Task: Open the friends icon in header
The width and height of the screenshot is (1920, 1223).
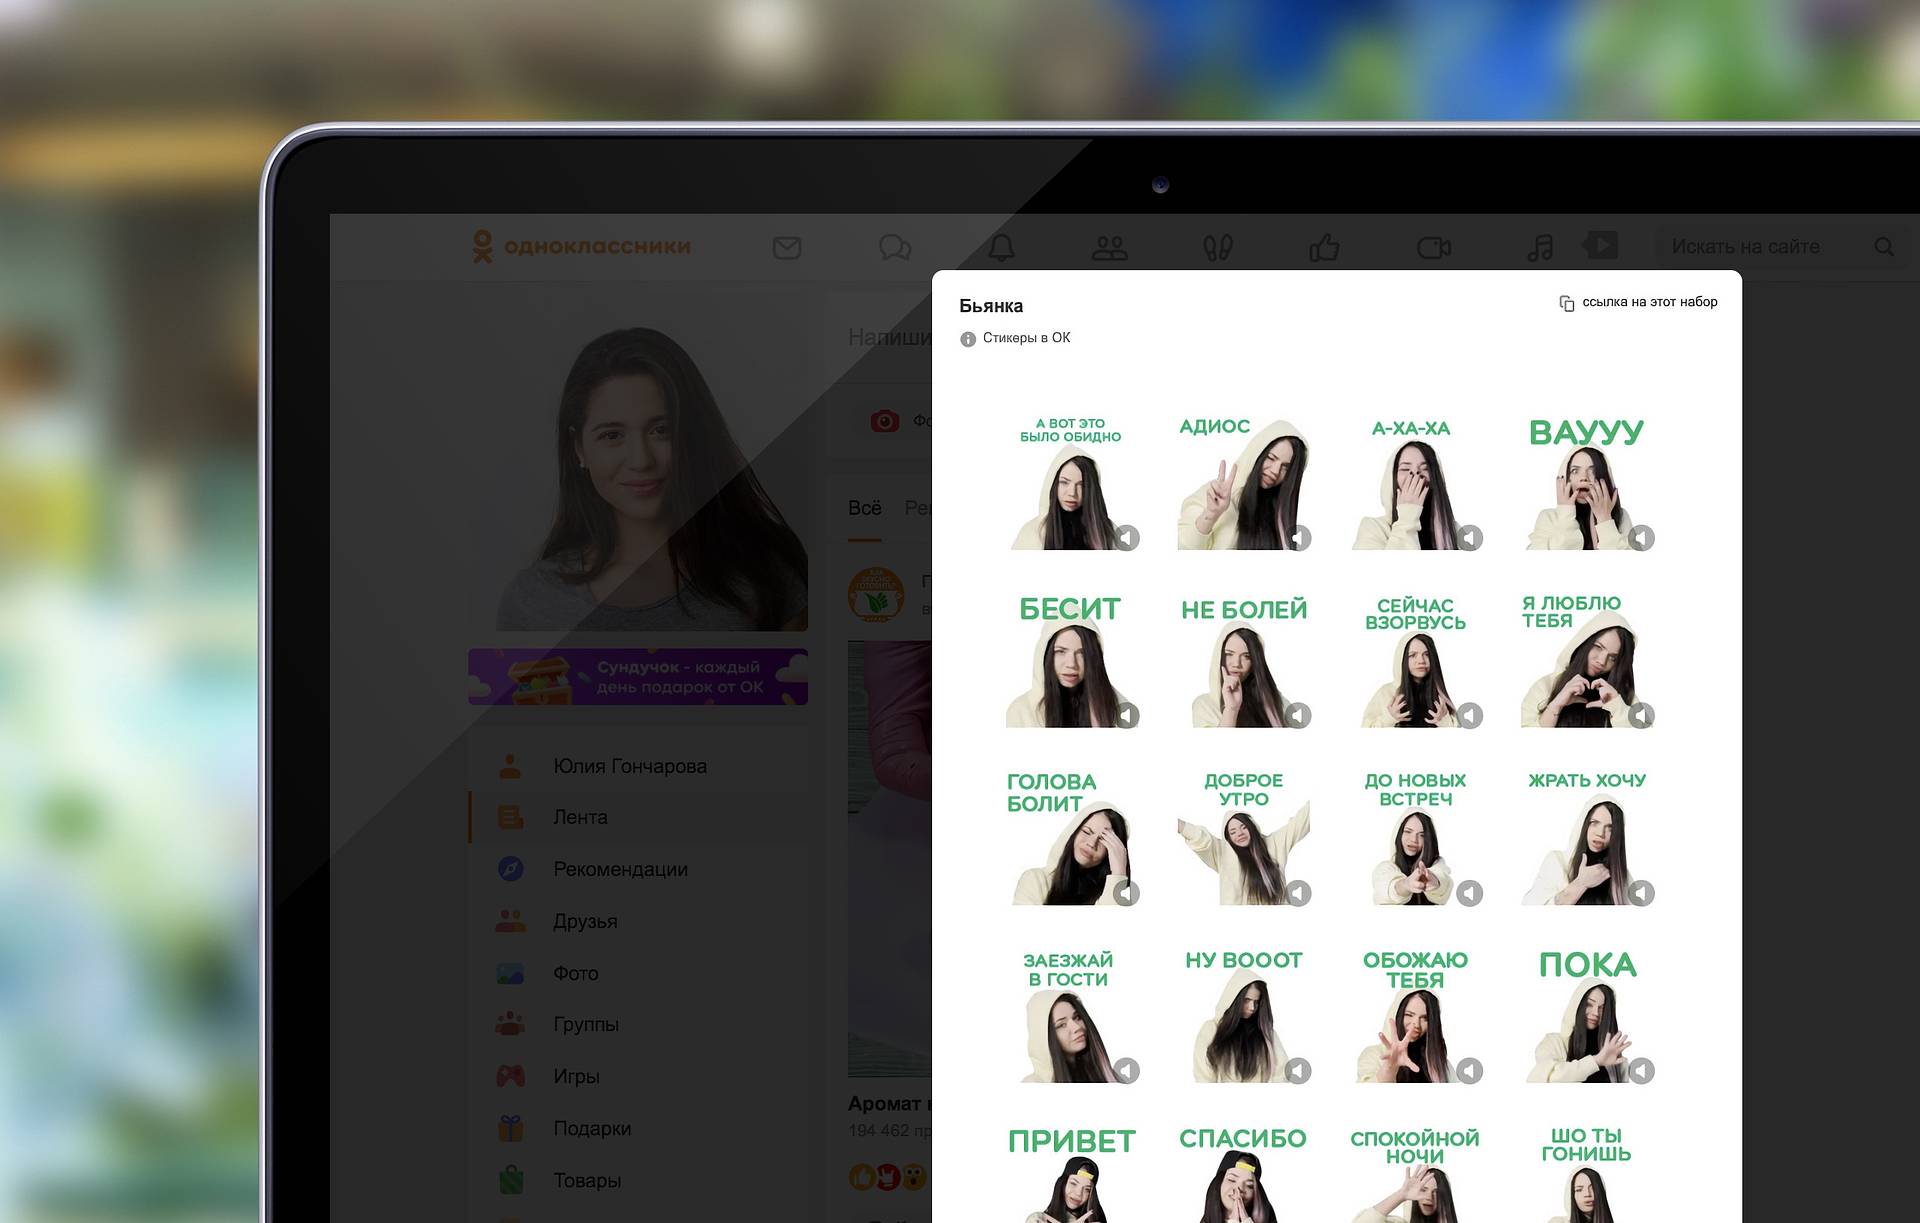Action: point(1110,247)
